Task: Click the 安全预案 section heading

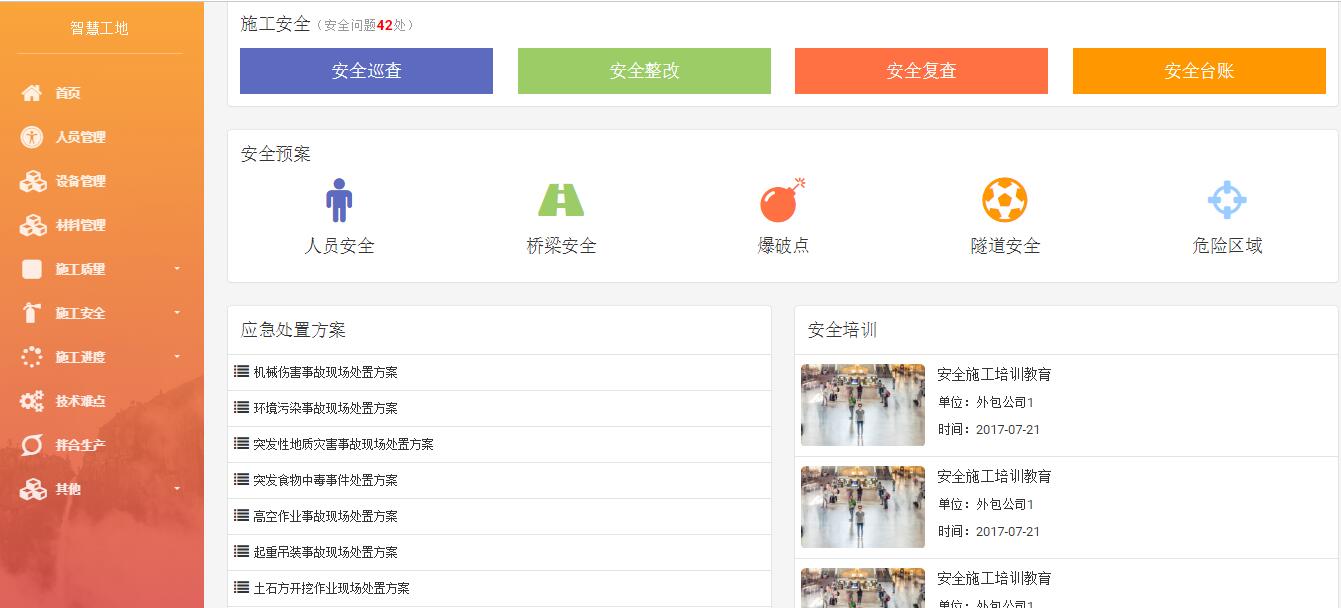Action: point(276,154)
